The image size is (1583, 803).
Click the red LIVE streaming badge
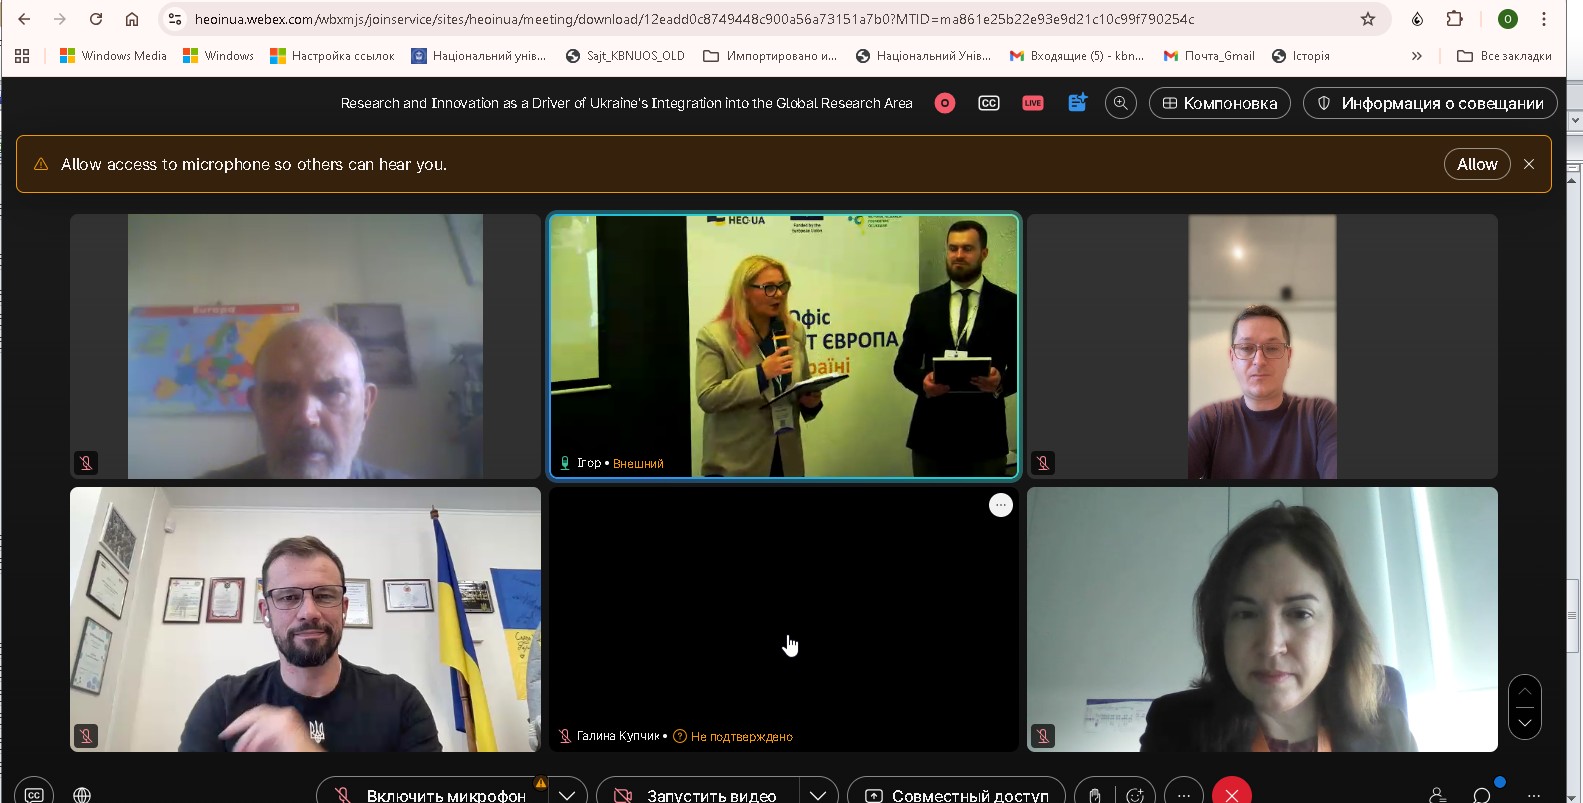tap(1032, 103)
